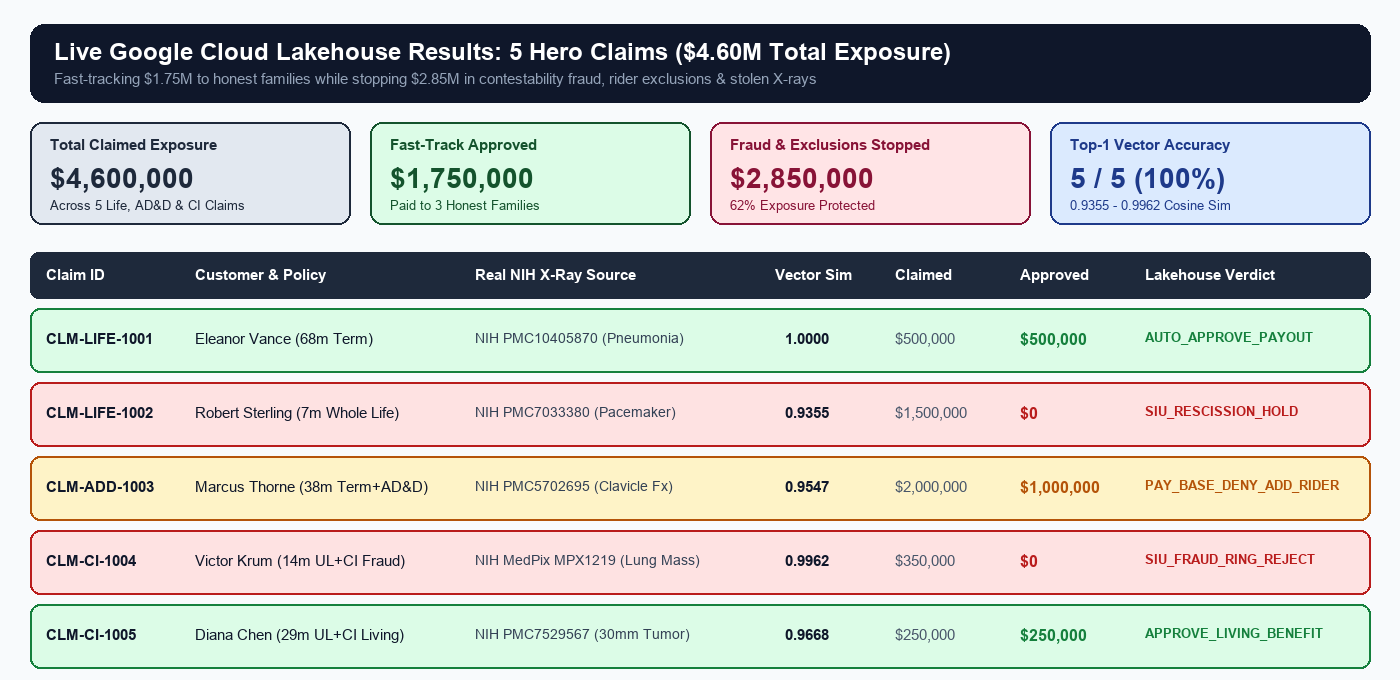Click vector similarity 1.0000
1400x680 pixels.
(x=807, y=339)
